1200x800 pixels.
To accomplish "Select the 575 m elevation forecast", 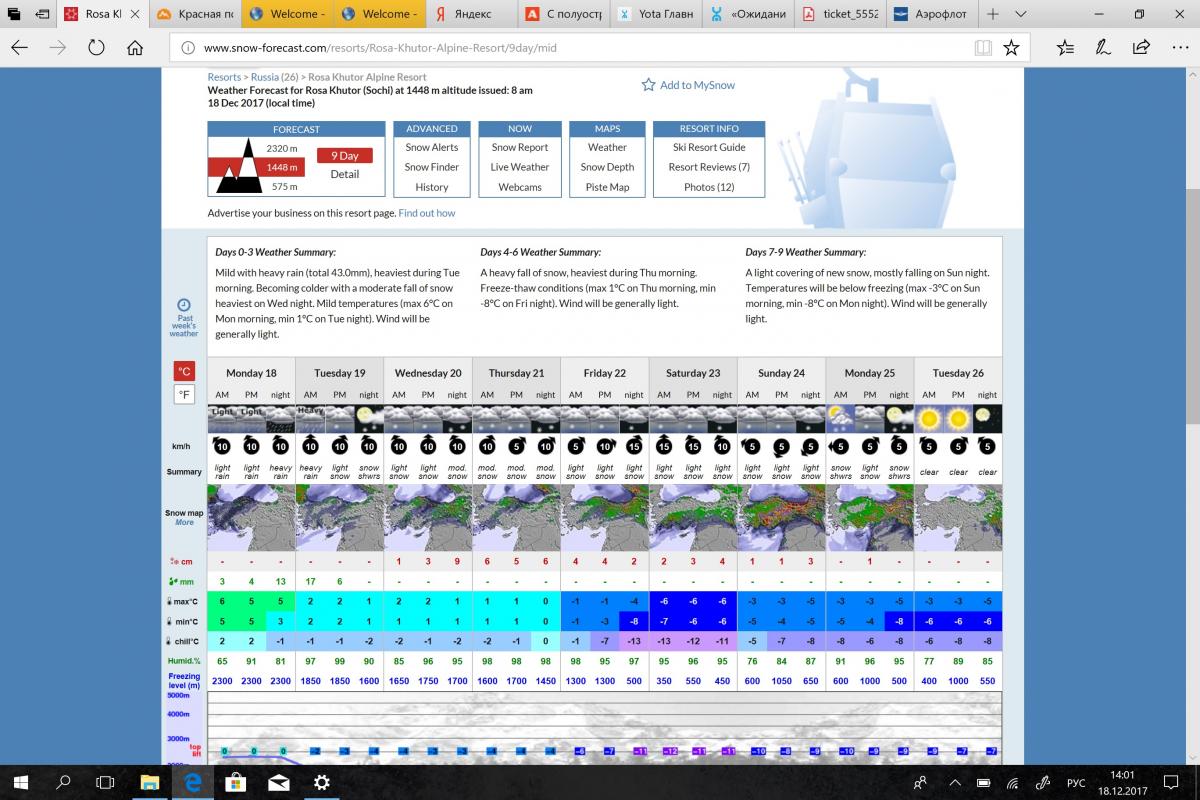I will [x=284, y=186].
